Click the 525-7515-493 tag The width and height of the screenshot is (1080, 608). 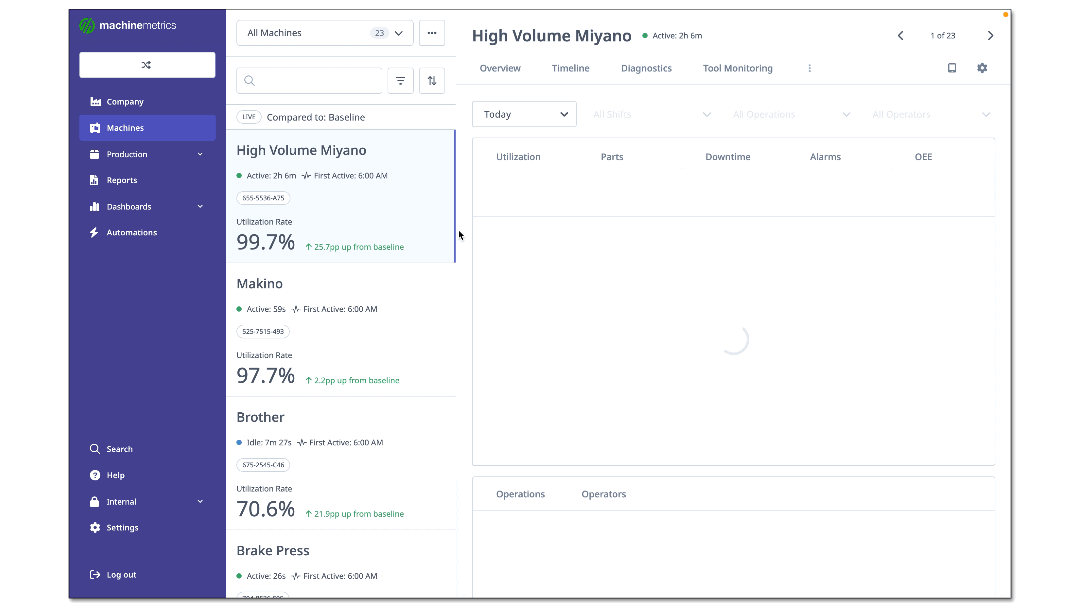pos(263,332)
